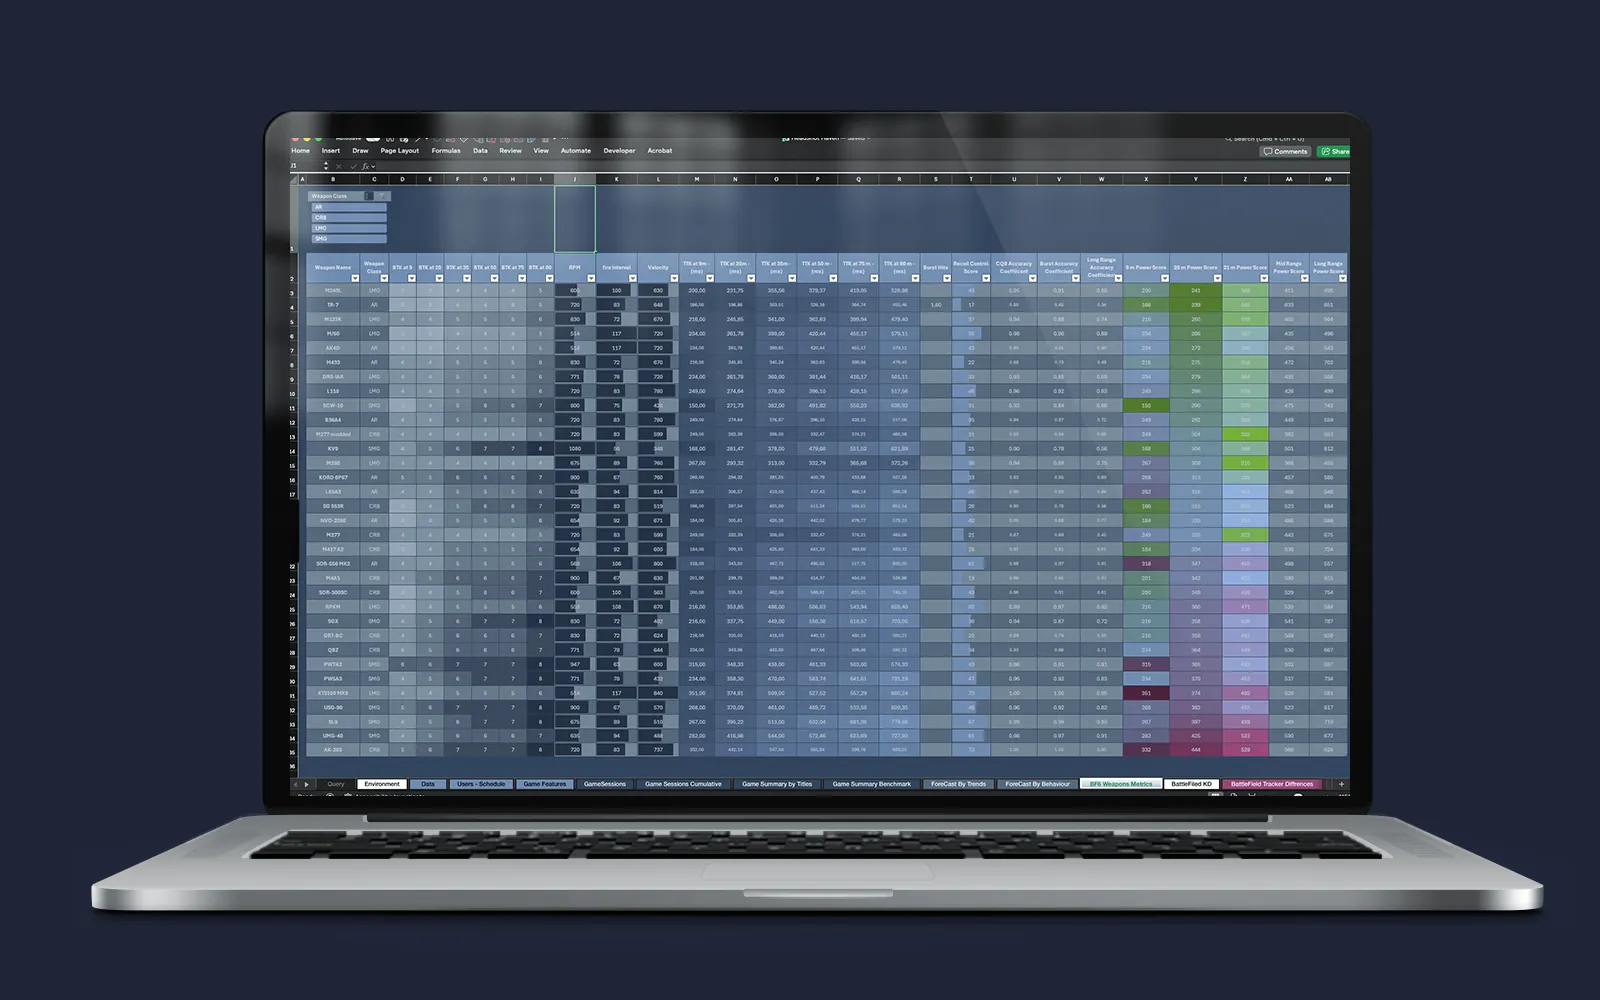Clear the Weapon Class slicer filter
Screen dimensions: 1600x1000
[382, 196]
